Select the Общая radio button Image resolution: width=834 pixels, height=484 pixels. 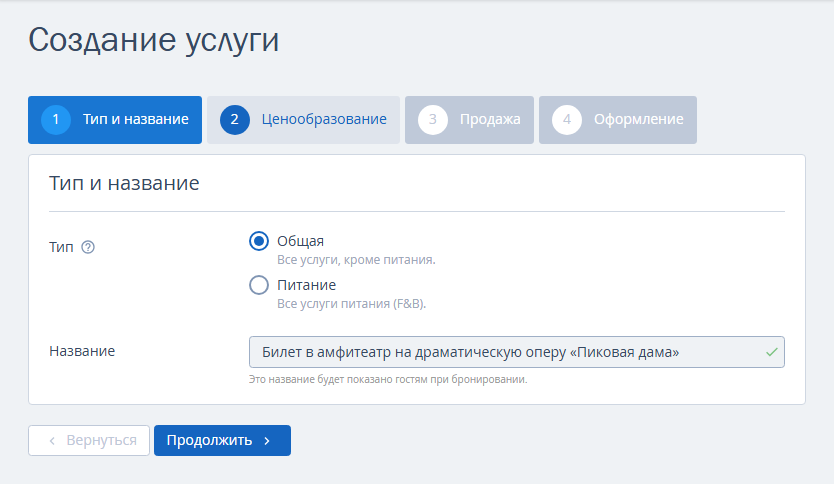[x=259, y=241]
